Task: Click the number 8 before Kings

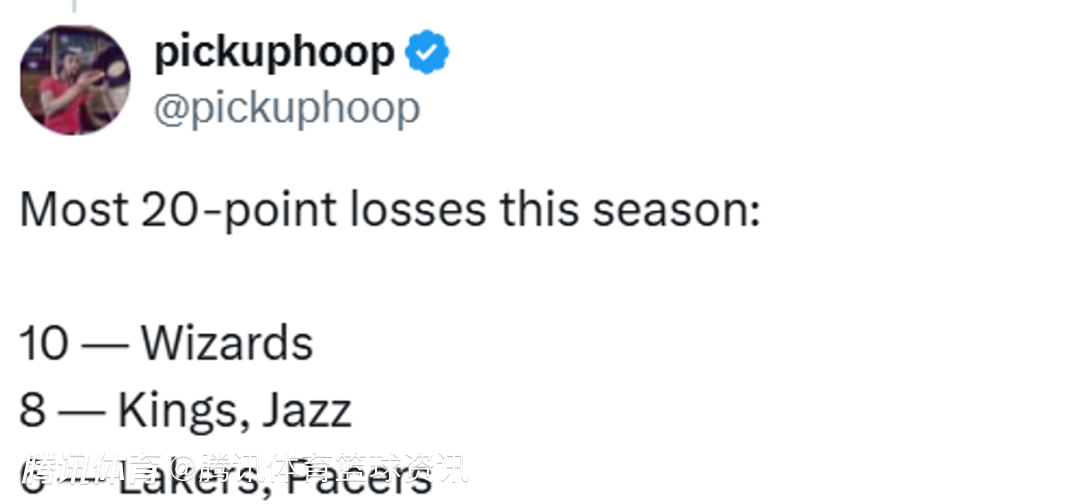Action: (31, 411)
